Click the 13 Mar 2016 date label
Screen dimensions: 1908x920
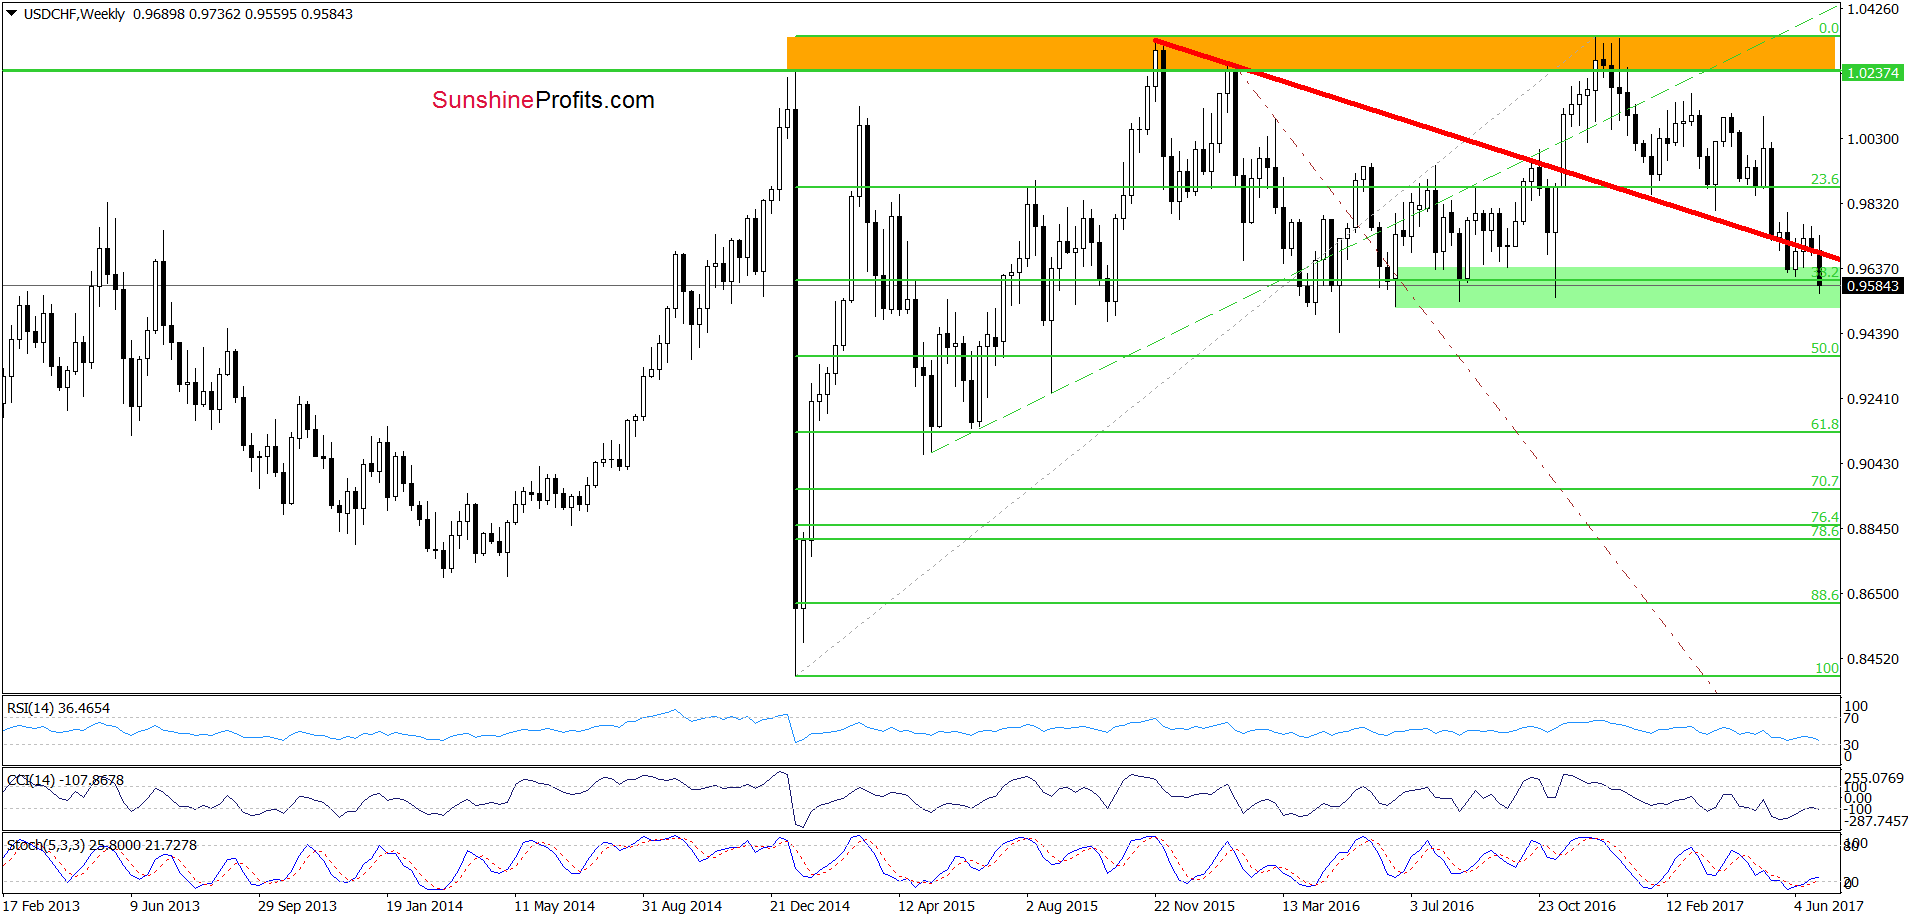tap(1321, 906)
